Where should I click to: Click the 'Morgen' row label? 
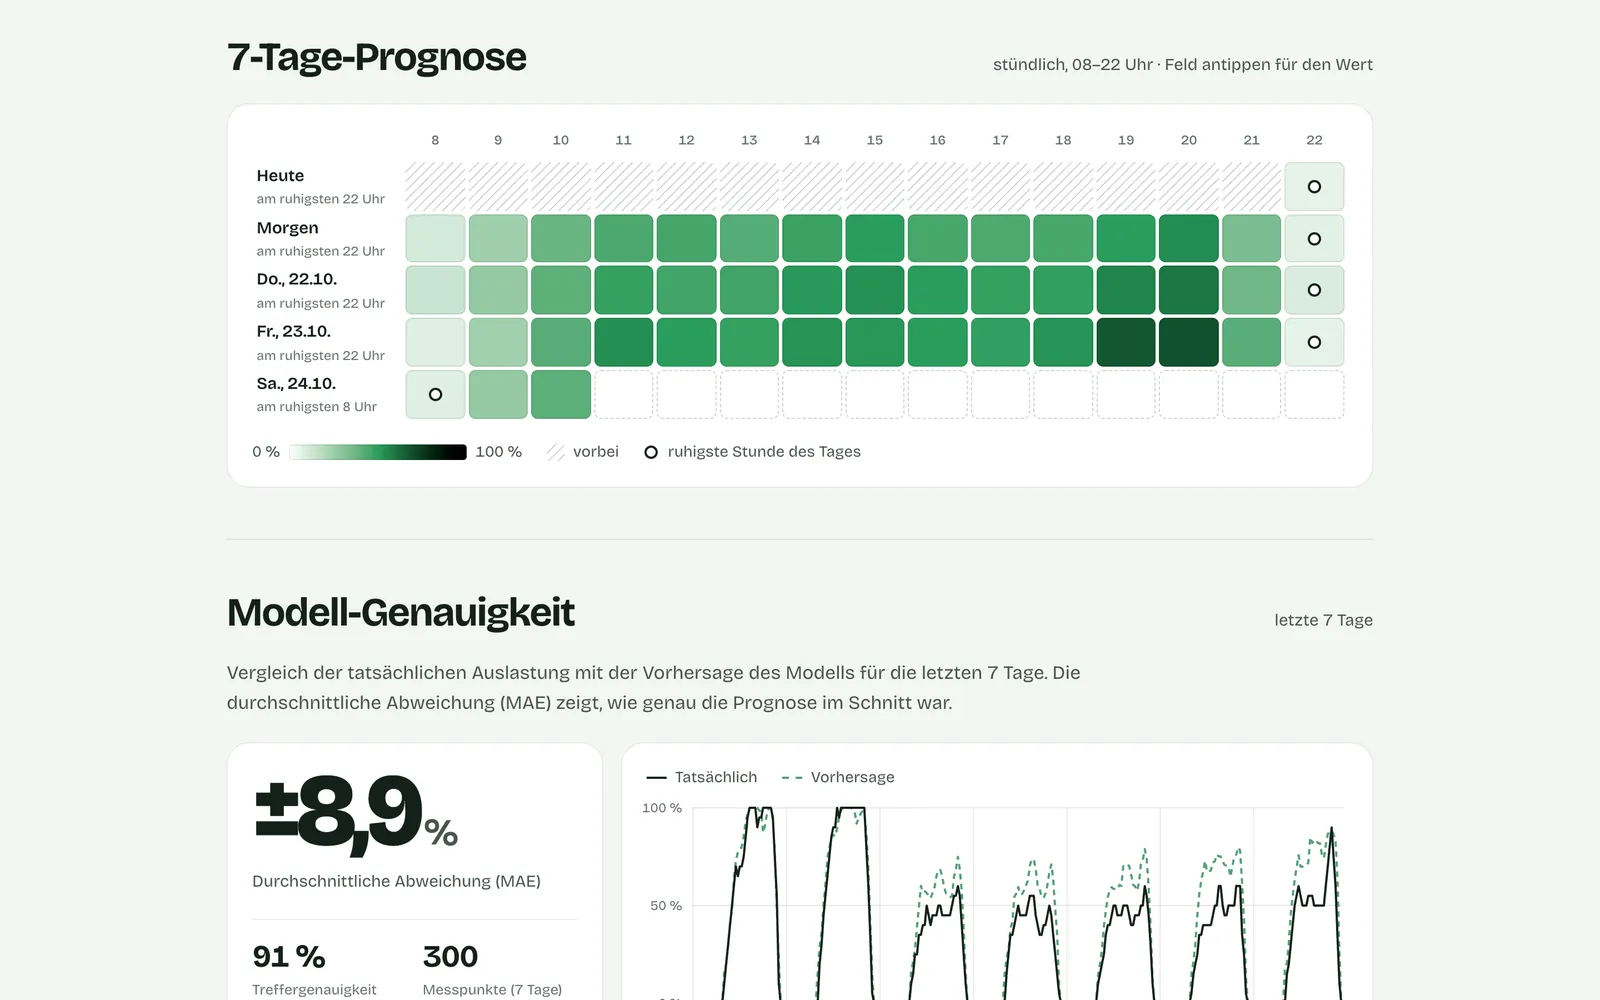pos(287,228)
